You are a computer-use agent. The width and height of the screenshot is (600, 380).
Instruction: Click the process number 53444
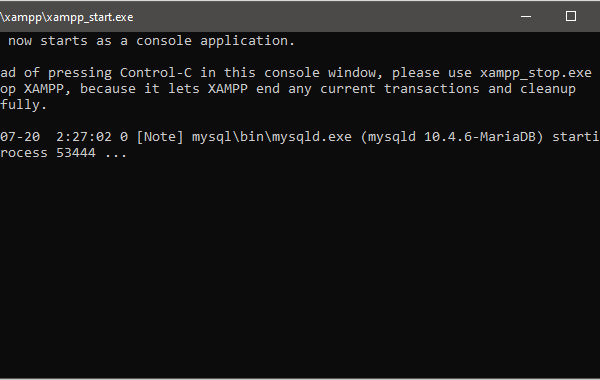tap(76, 153)
